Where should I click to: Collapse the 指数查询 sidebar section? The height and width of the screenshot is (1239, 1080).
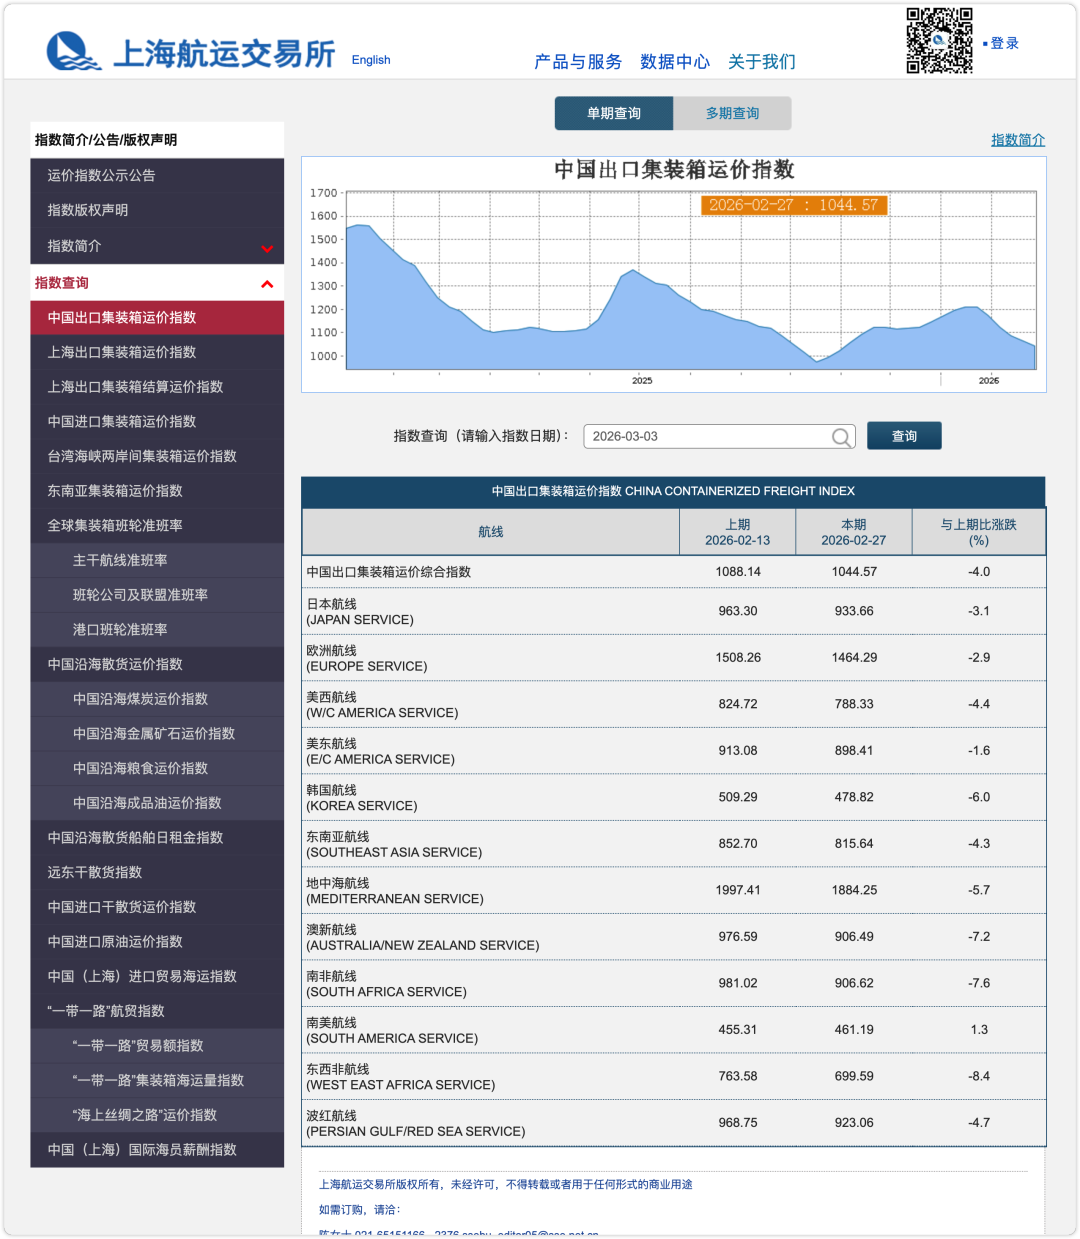tap(267, 284)
